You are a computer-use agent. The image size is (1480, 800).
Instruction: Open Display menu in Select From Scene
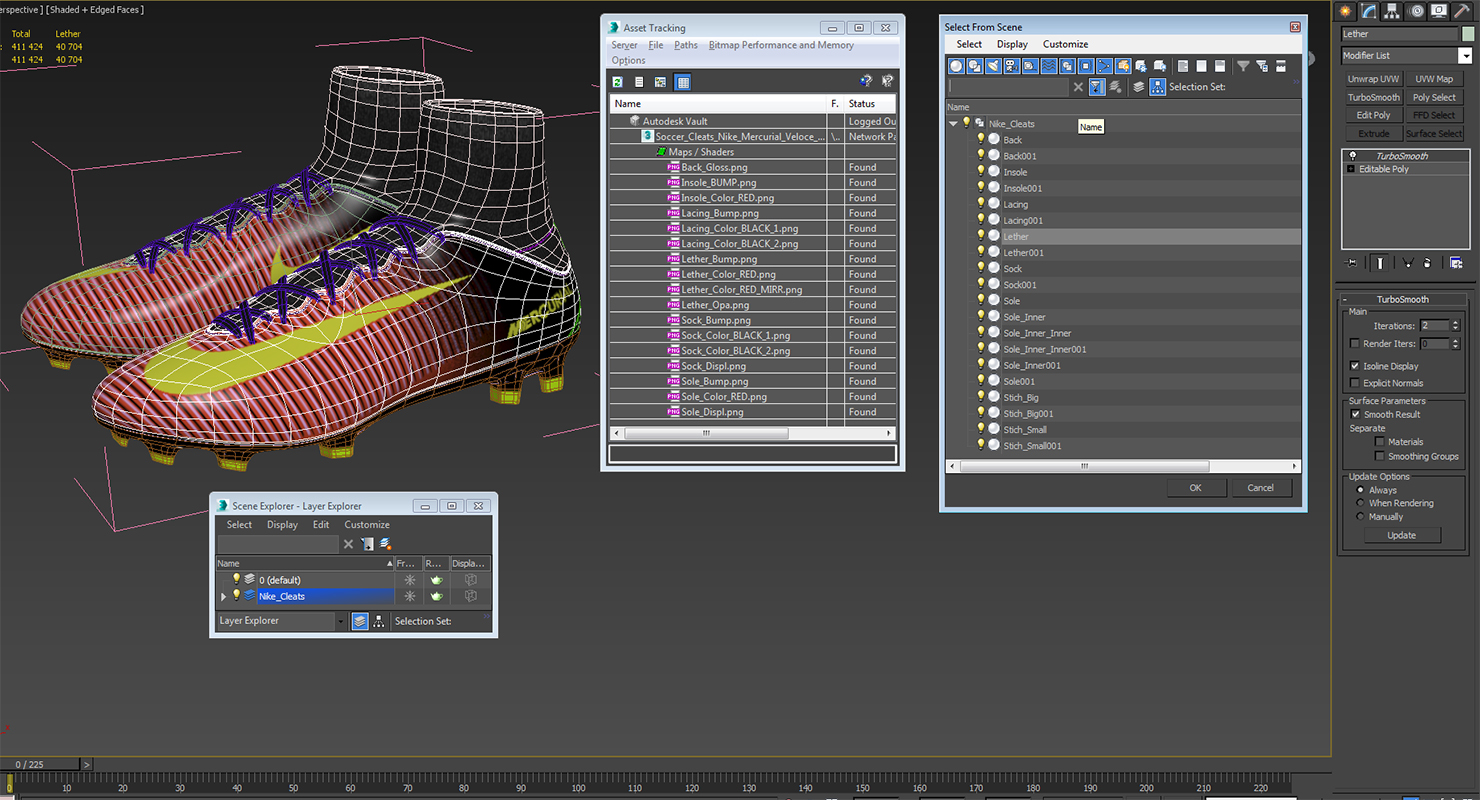coord(1012,44)
